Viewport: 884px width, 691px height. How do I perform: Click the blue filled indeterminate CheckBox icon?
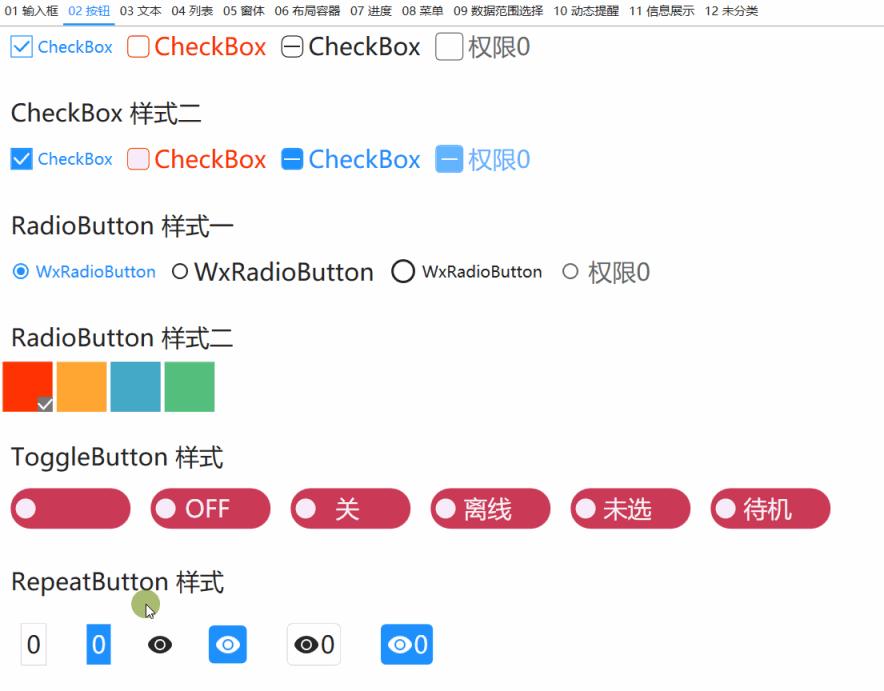[292, 160]
